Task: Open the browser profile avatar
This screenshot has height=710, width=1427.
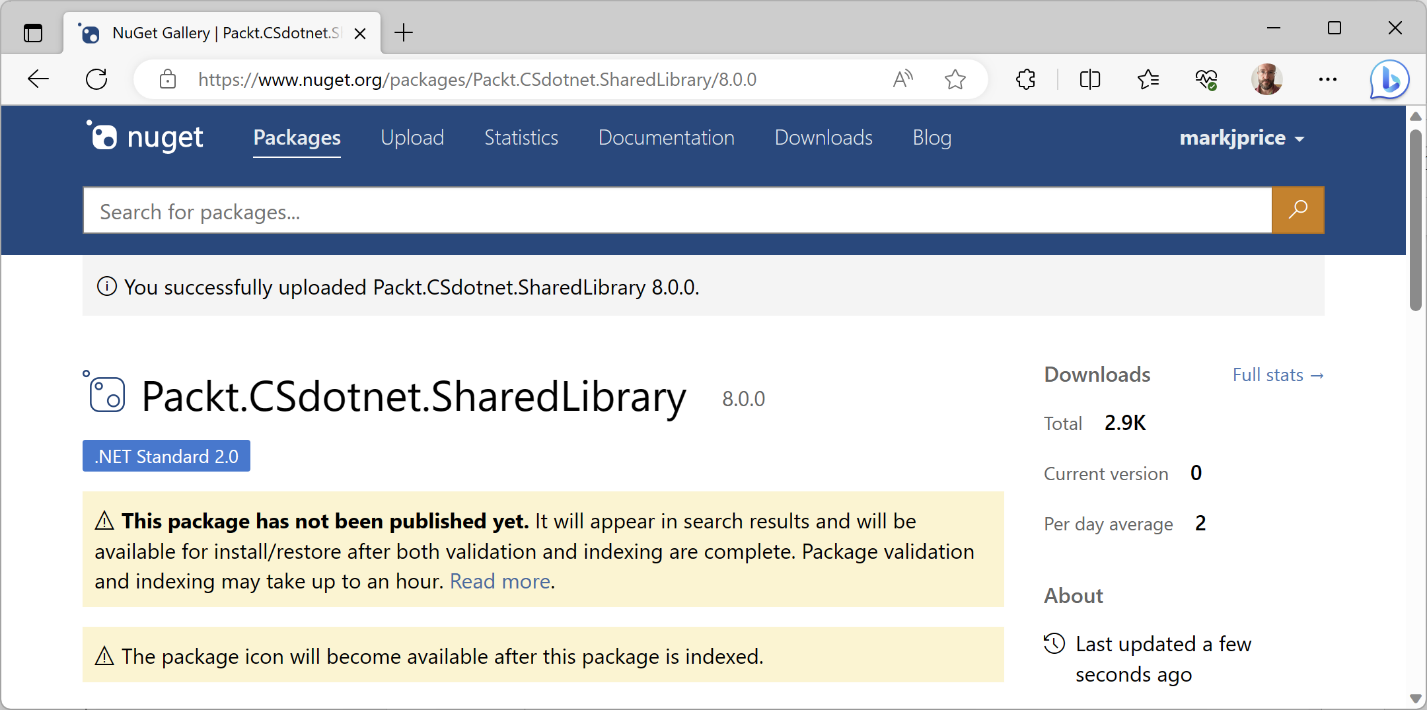Action: (1267, 80)
